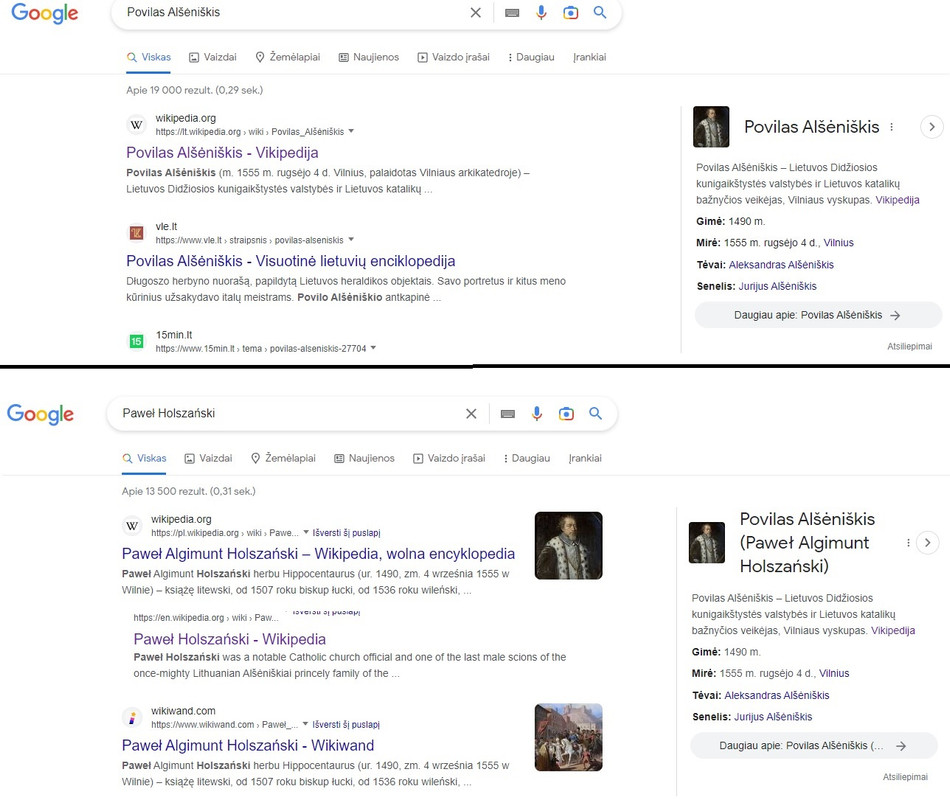The image size is (950, 800).
Task: Open Aleksandras Alšėniškis link in bottom panel
Action: coord(777,696)
